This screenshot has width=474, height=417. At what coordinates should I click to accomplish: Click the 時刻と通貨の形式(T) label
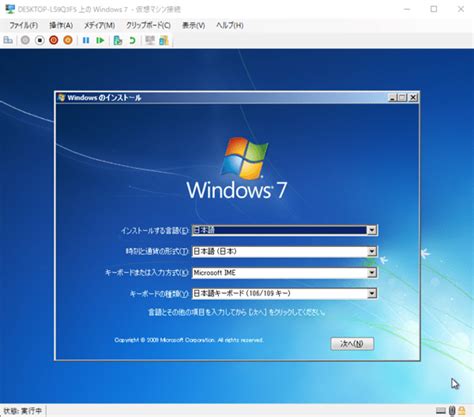tap(157, 251)
